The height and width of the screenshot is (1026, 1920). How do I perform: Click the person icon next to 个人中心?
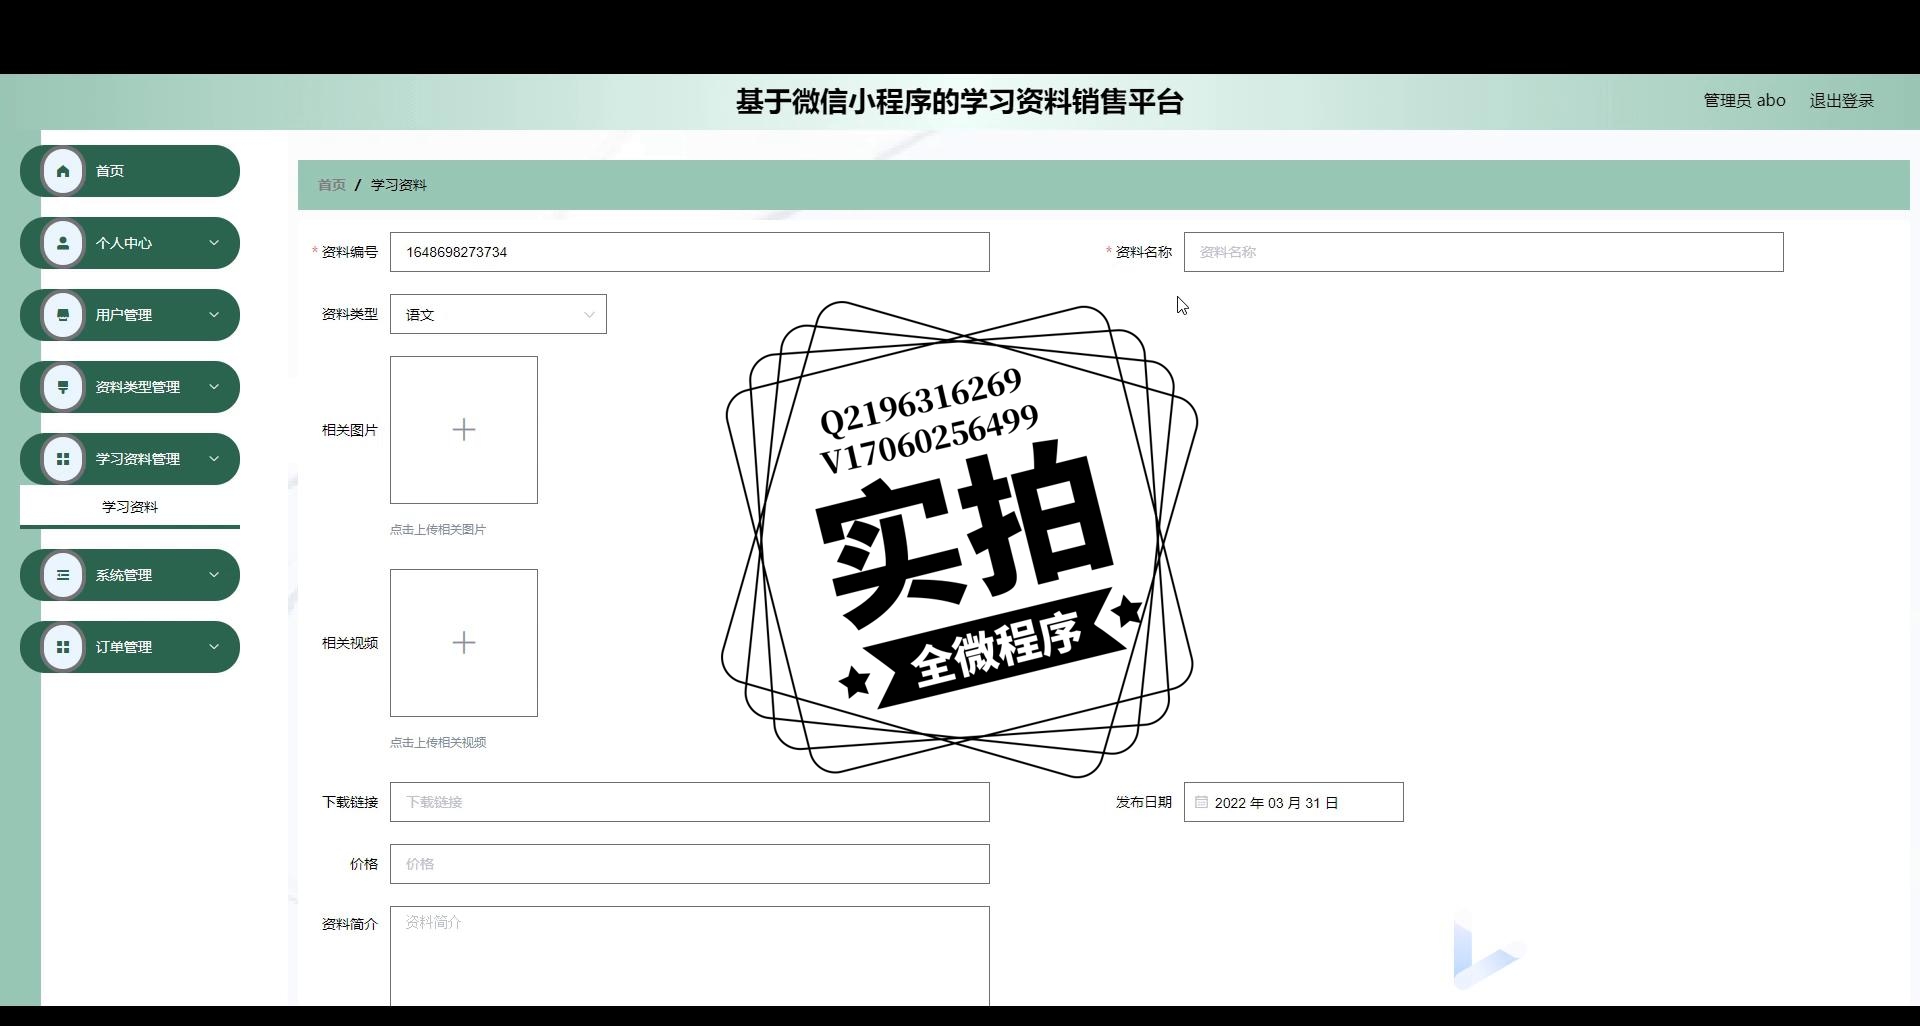pyautogui.click(x=63, y=243)
